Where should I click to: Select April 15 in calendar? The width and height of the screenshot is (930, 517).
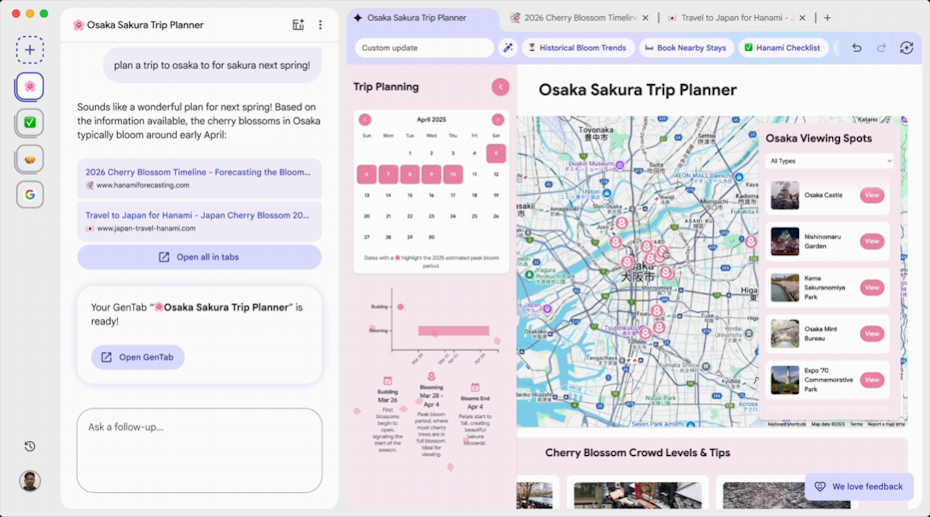tap(410, 195)
